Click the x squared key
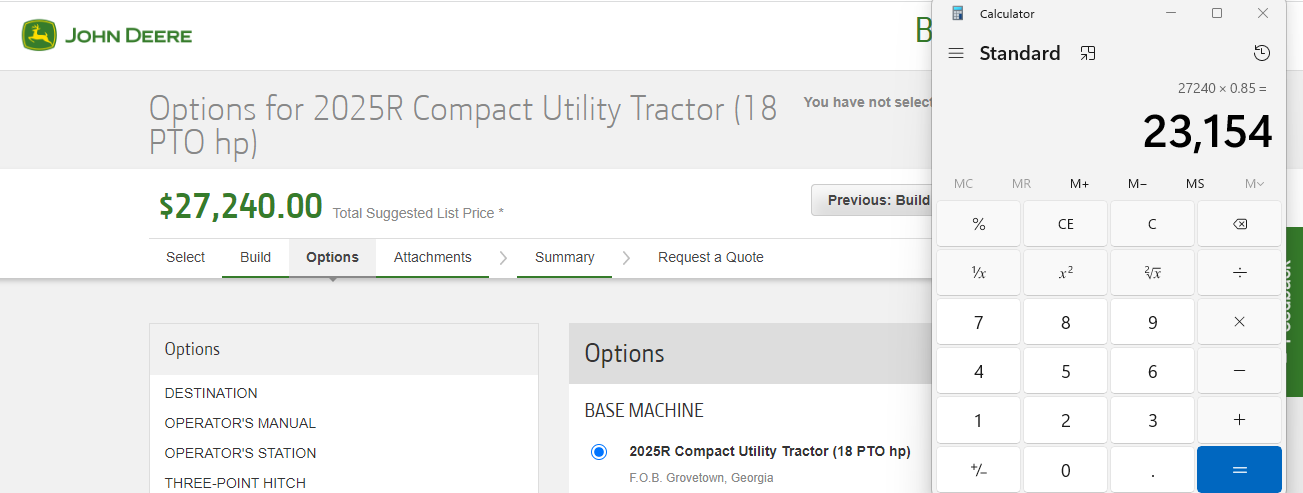 point(1065,273)
